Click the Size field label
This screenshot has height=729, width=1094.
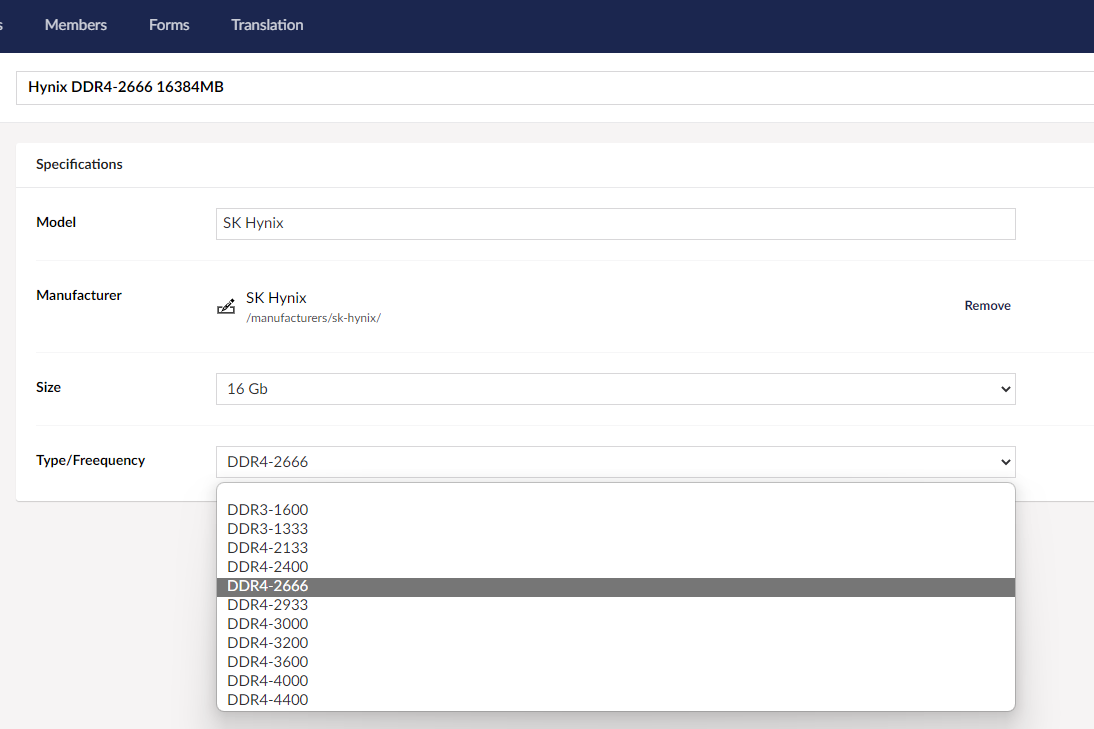click(48, 388)
